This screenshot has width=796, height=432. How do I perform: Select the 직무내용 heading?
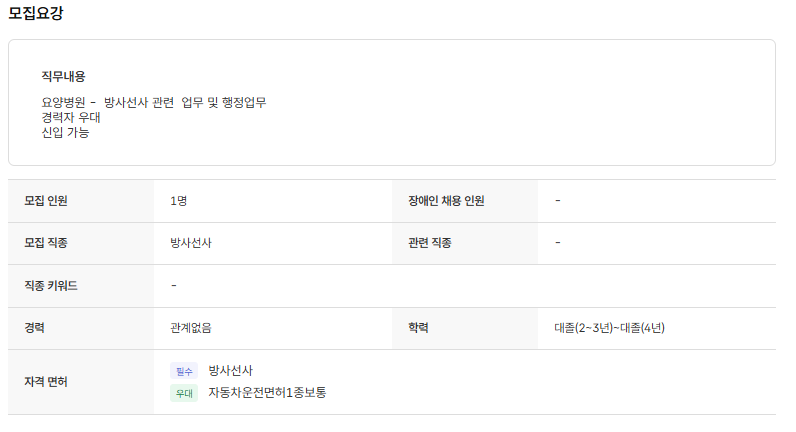(63, 76)
